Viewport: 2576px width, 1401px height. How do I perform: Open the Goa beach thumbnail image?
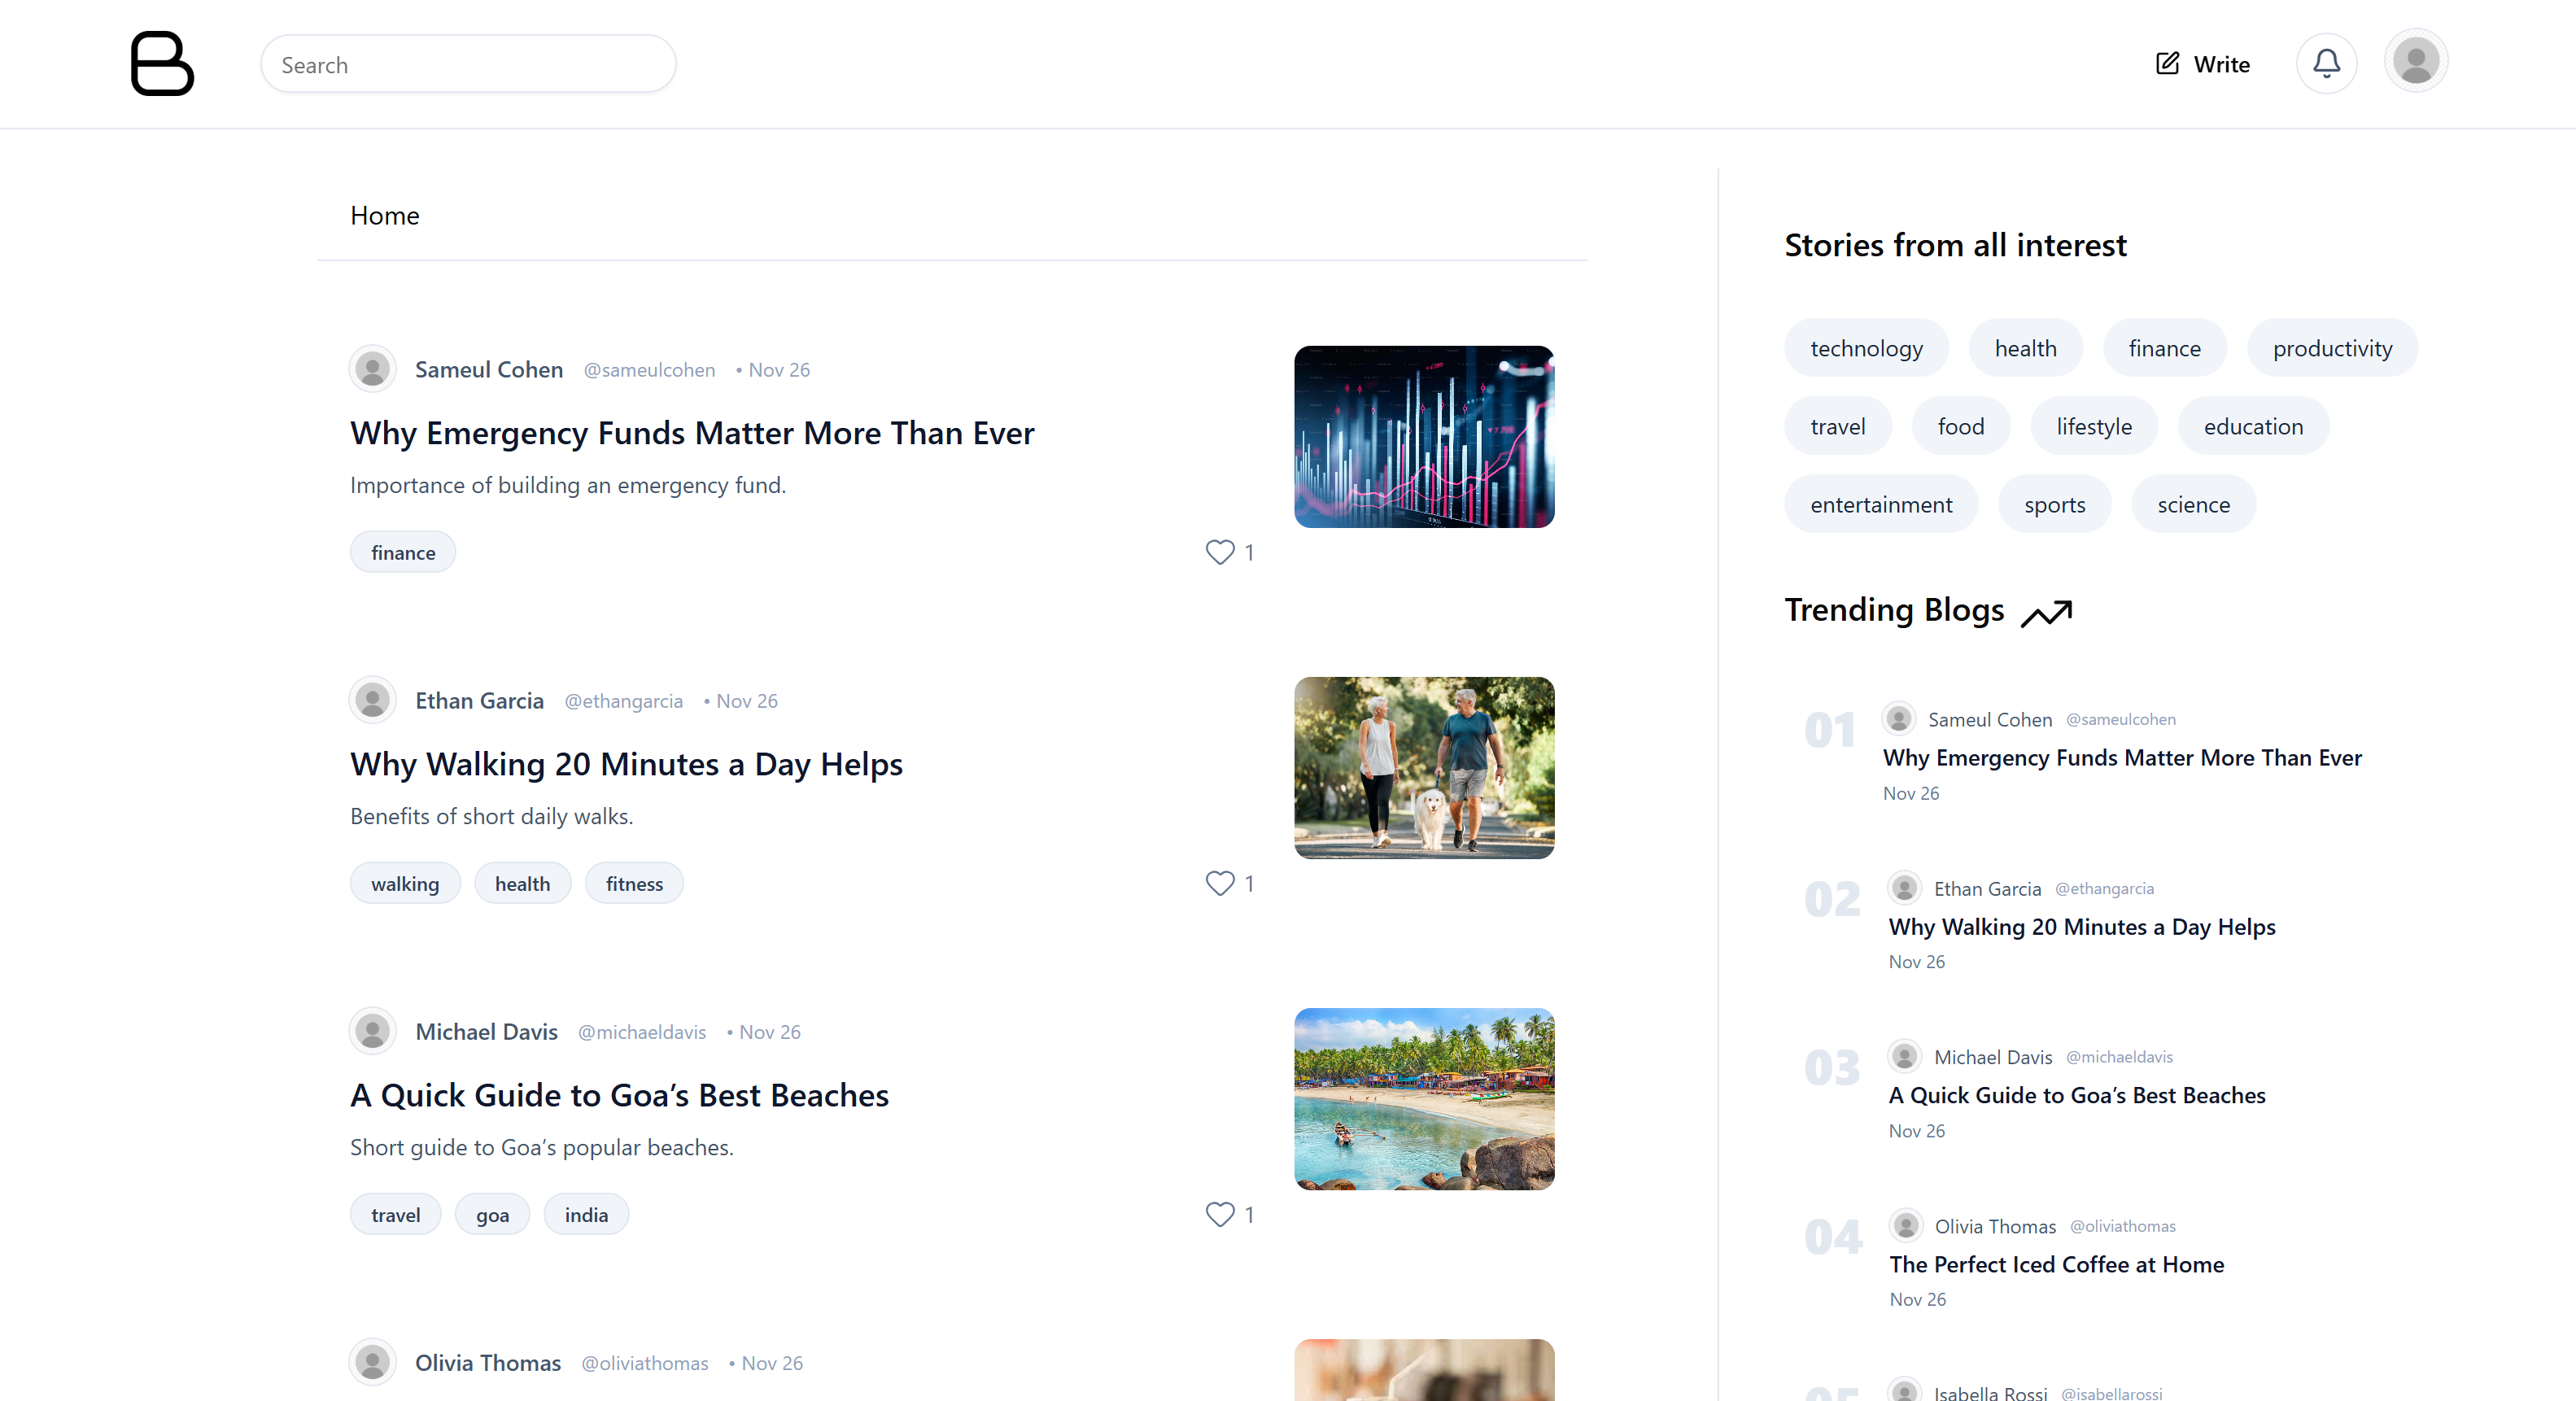click(1423, 1098)
